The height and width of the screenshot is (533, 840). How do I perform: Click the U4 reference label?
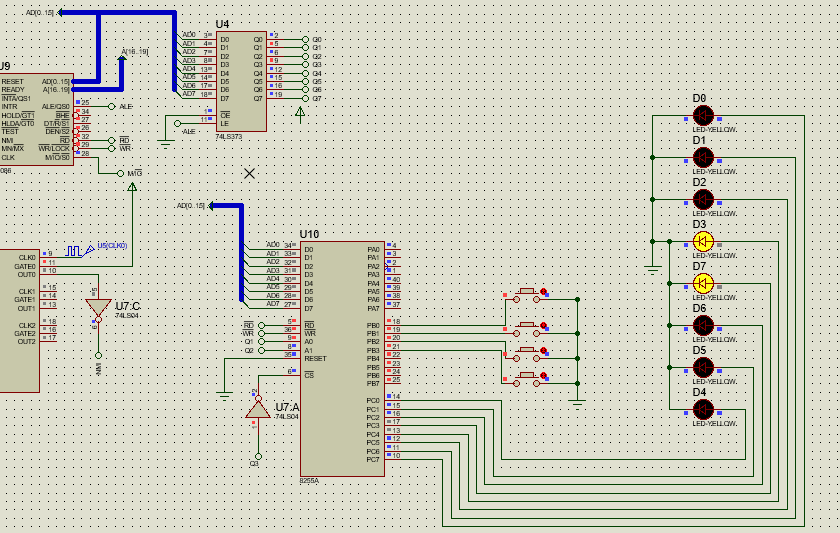pyautogui.click(x=222, y=24)
